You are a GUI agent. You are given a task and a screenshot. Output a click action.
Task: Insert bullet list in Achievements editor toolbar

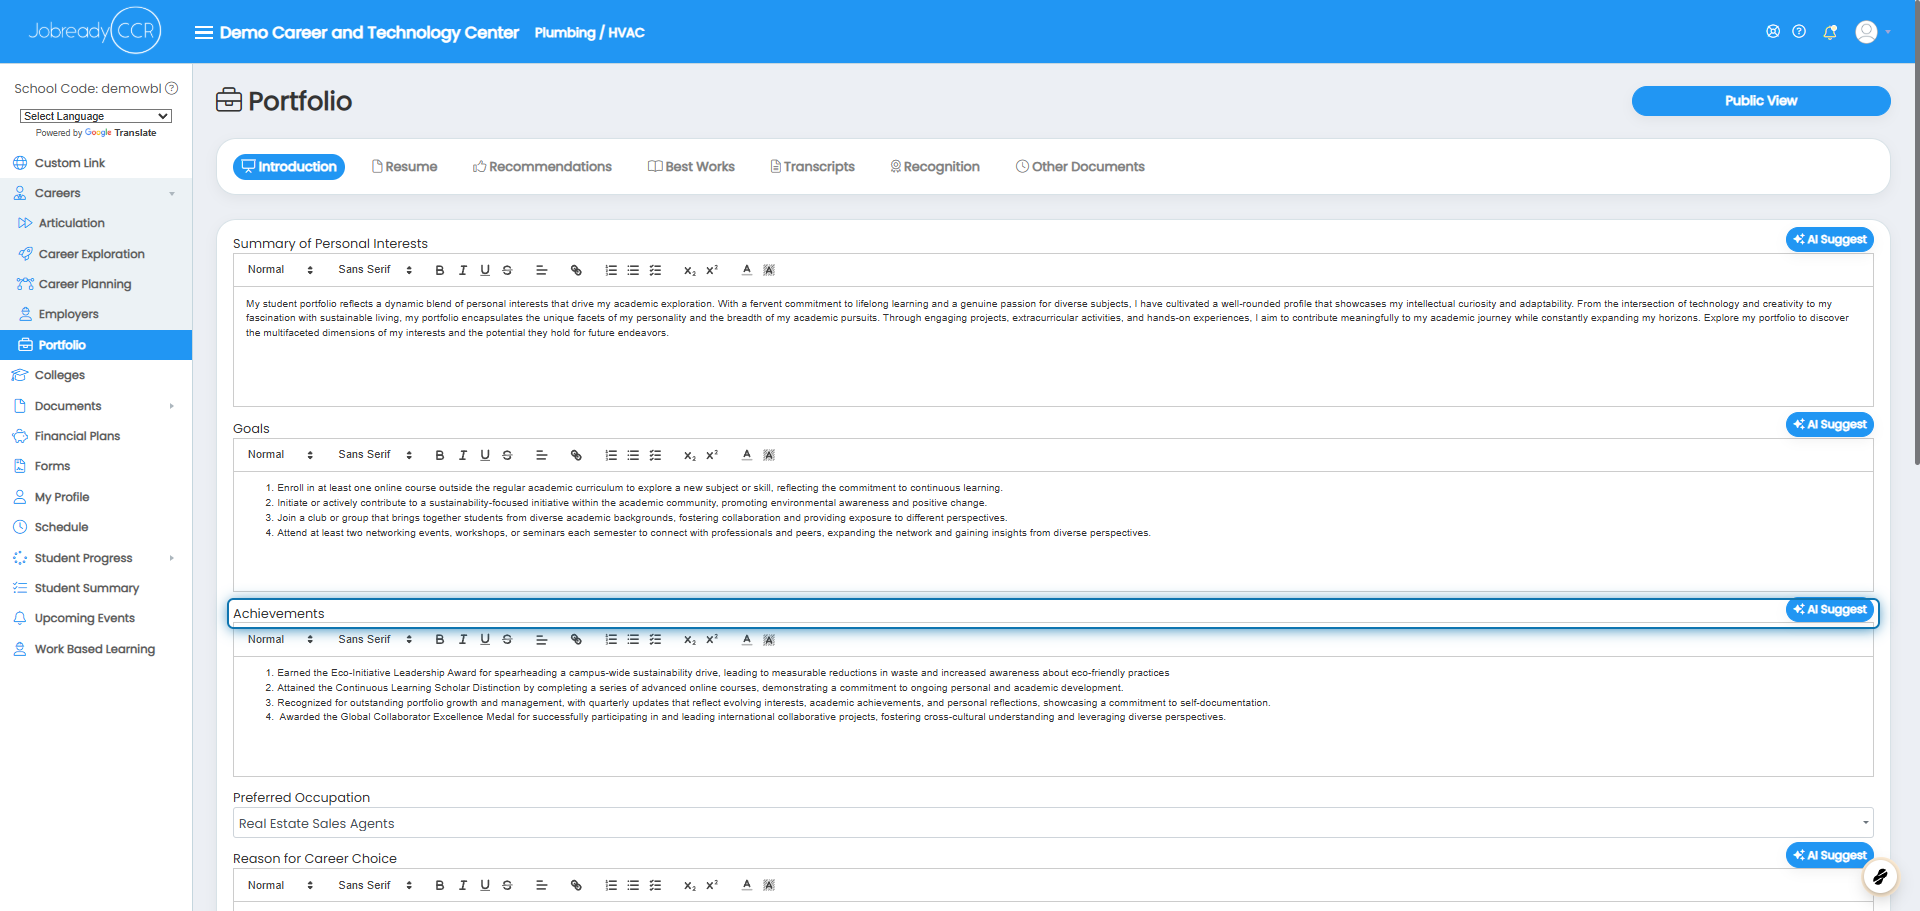(x=633, y=640)
